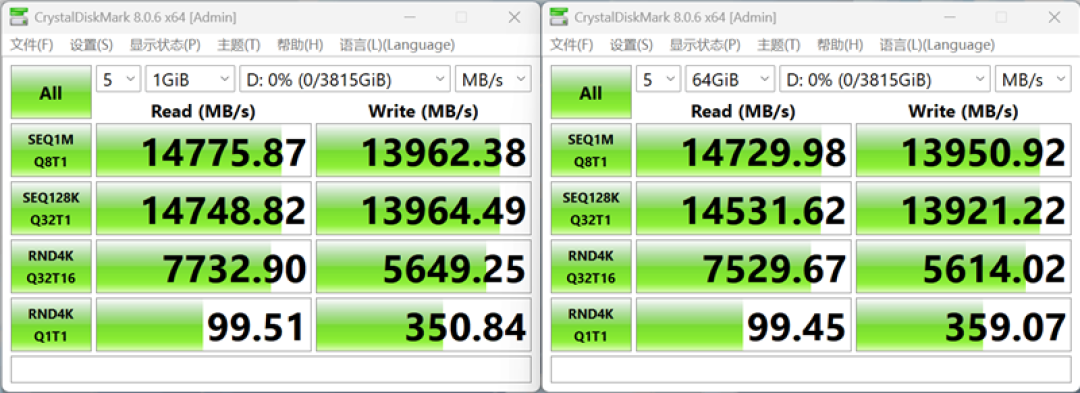Open 语言(L)(Language) menu in right window

pyautogui.click(x=937, y=45)
